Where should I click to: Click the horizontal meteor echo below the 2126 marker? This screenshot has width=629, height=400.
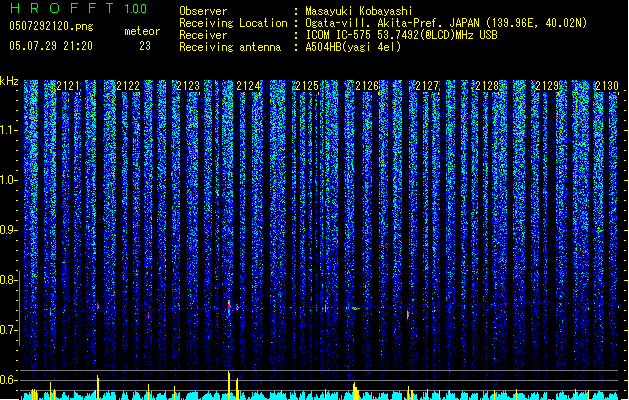[x=355, y=309]
